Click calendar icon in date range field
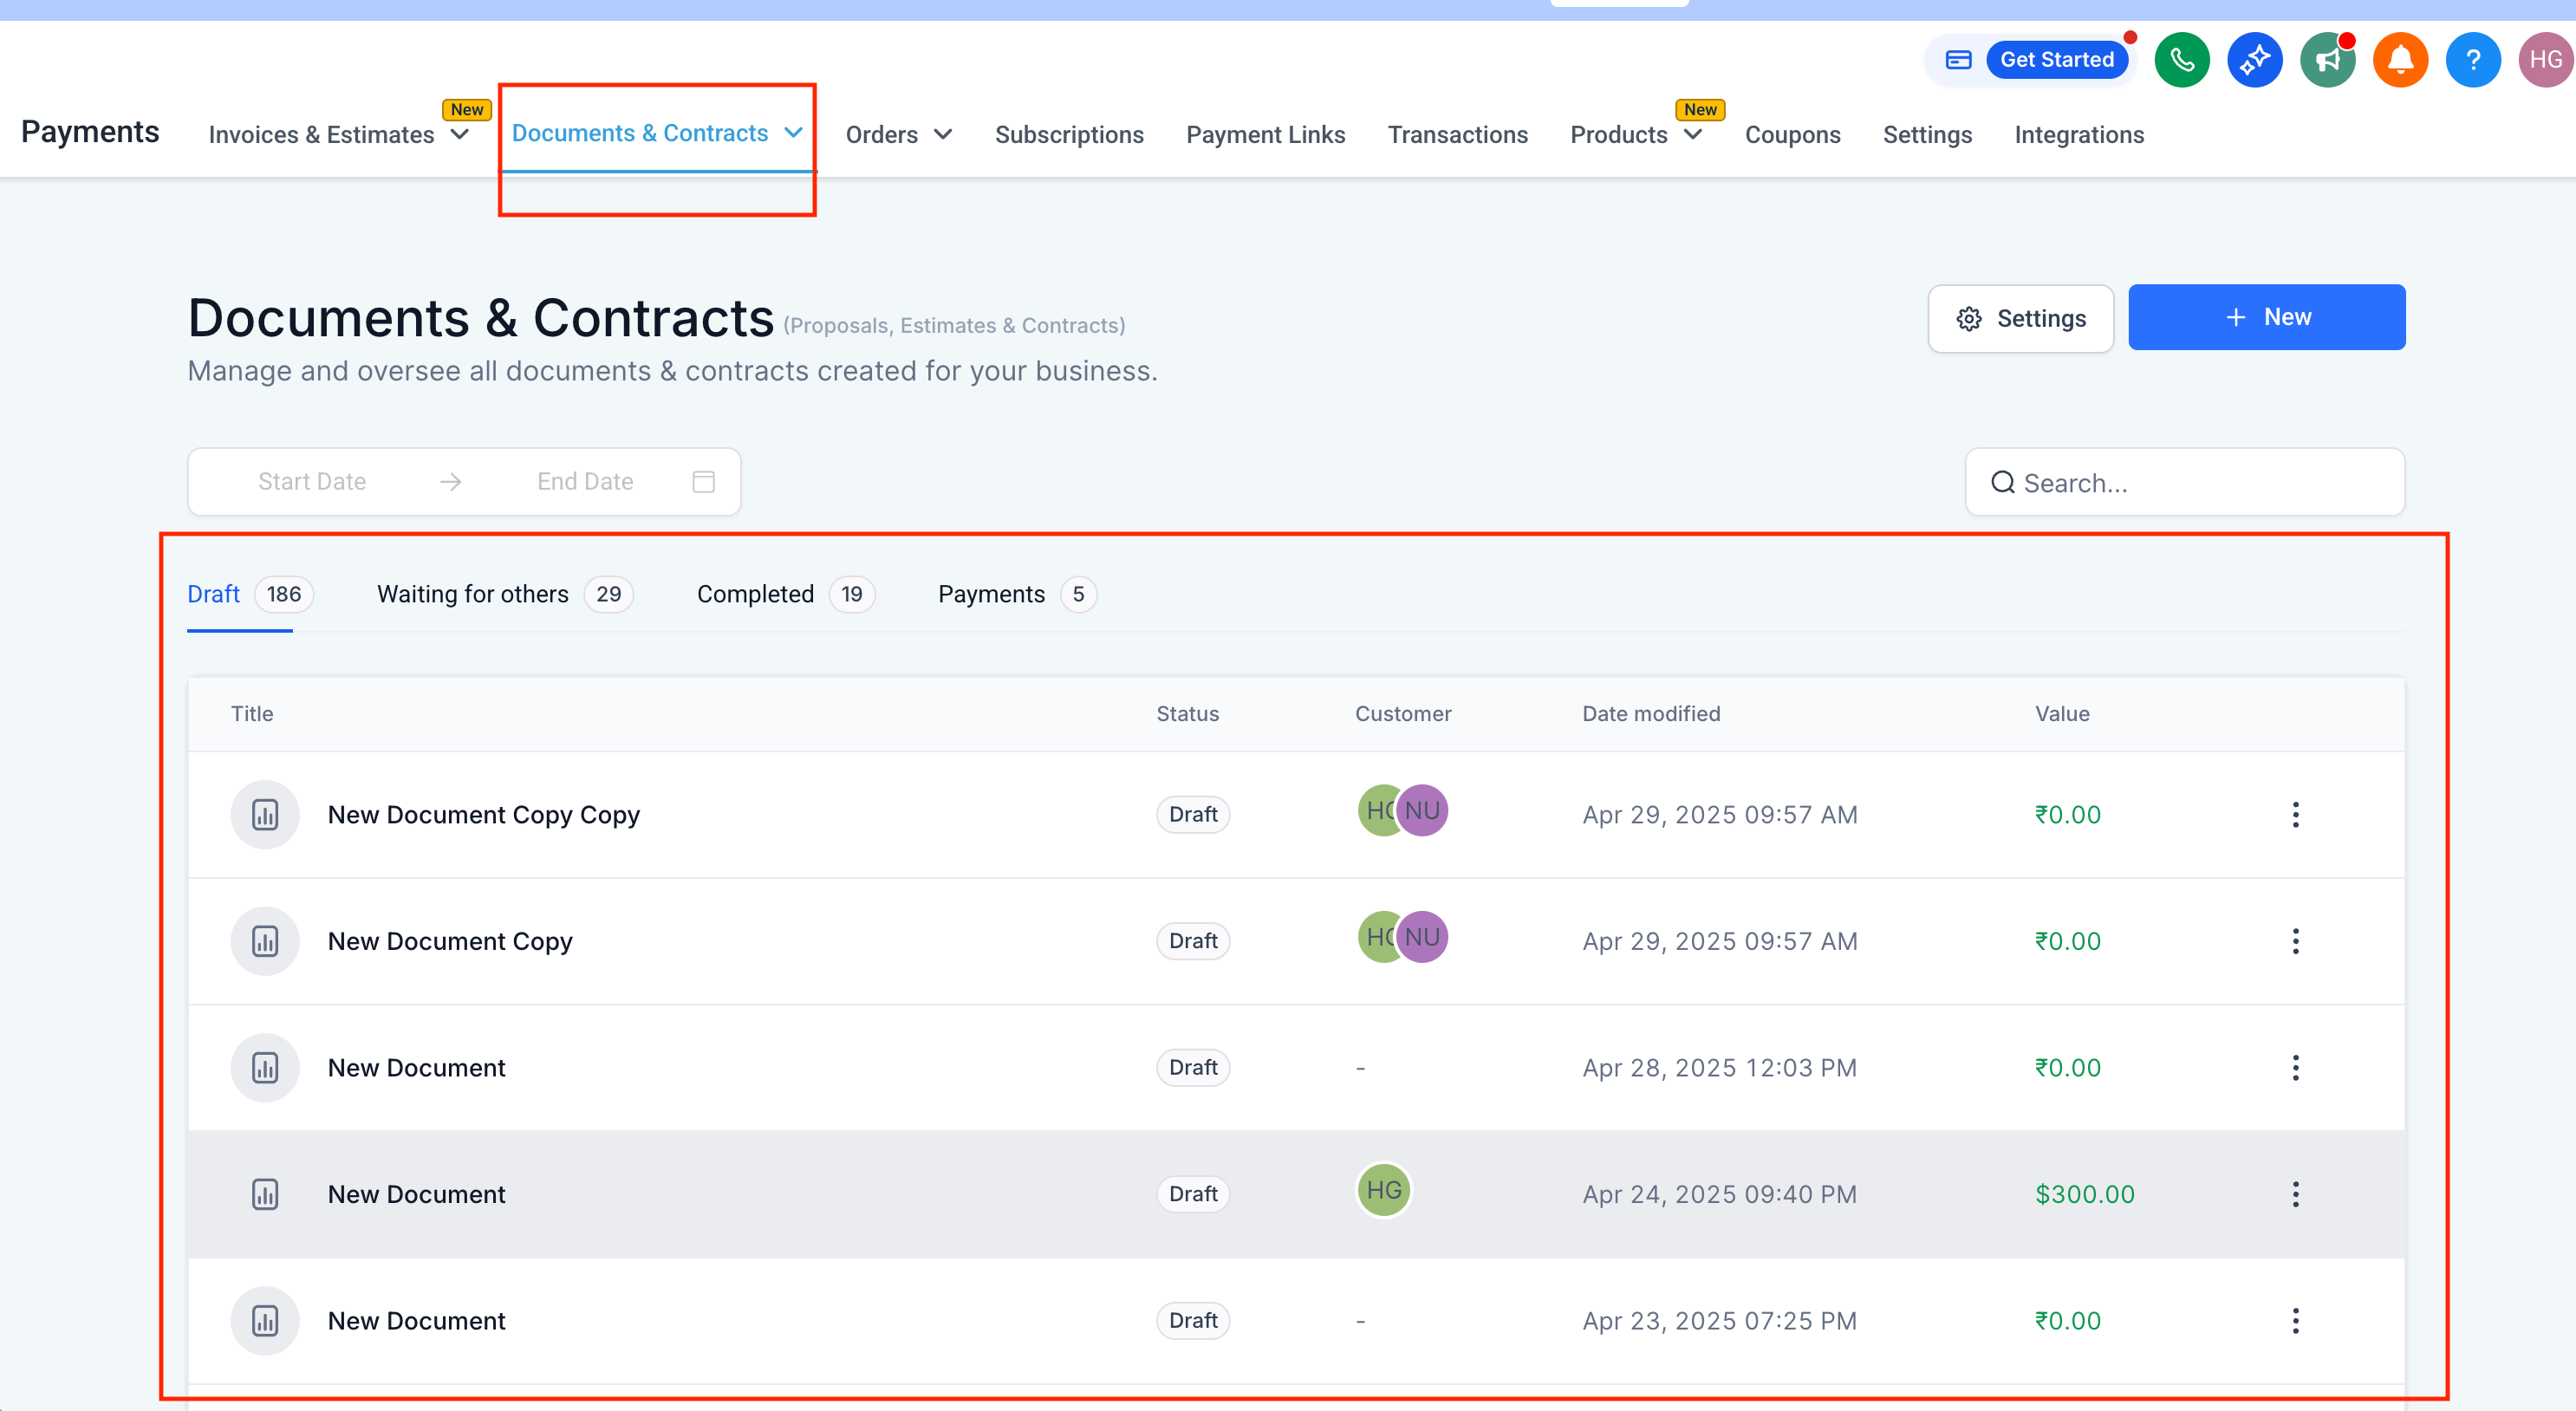Viewport: 2576px width, 1411px height. [x=703, y=482]
